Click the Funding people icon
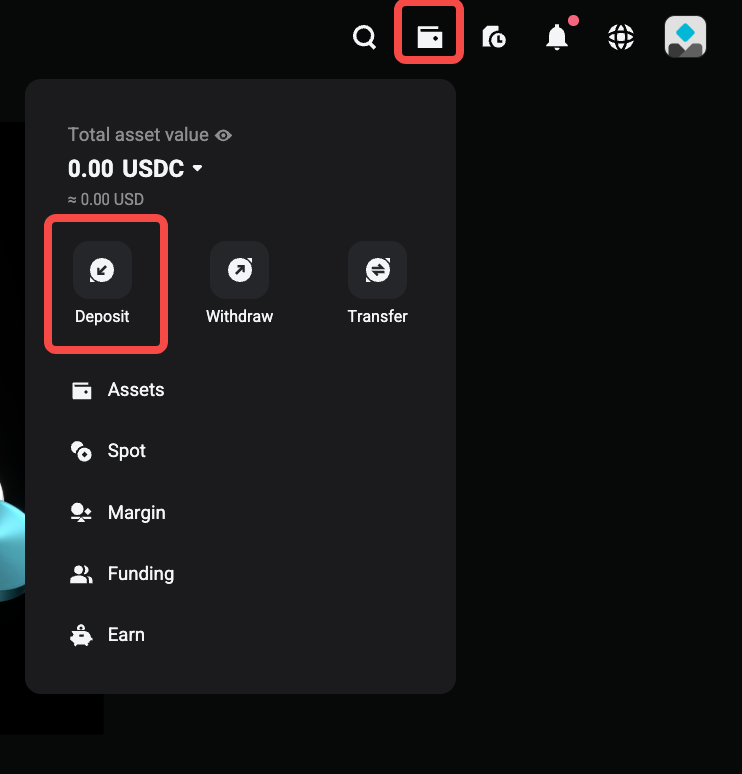742x774 pixels. tap(81, 574)
